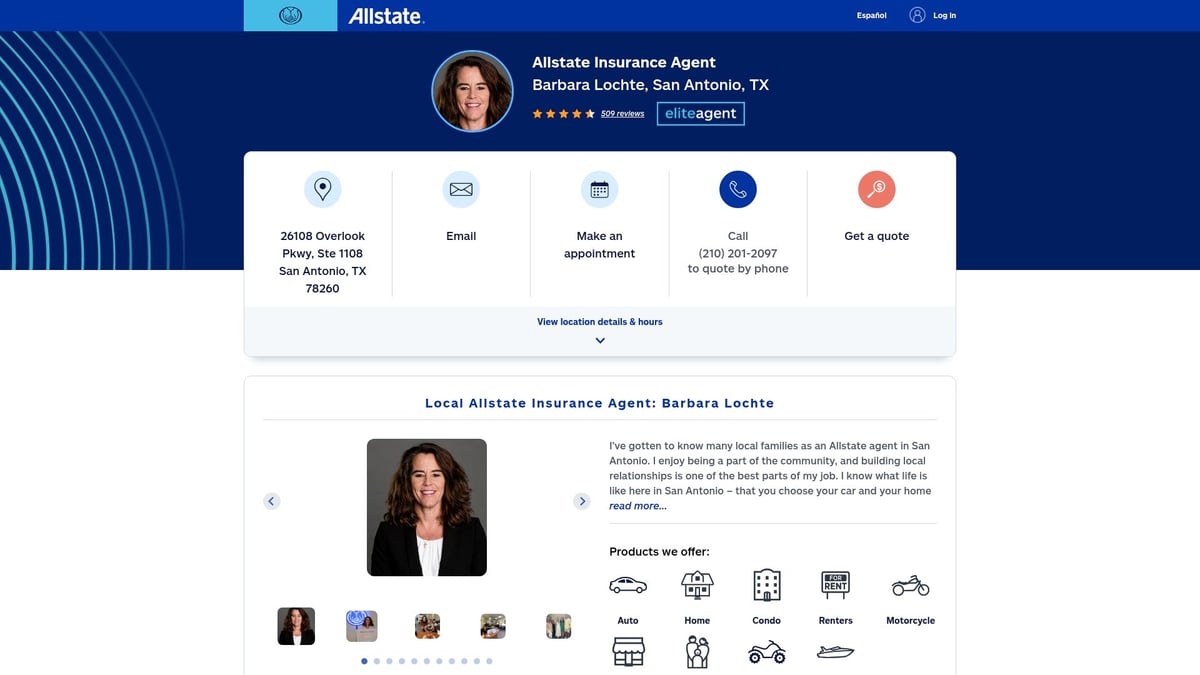Select the Auto insurance car icon

[628, 585]
